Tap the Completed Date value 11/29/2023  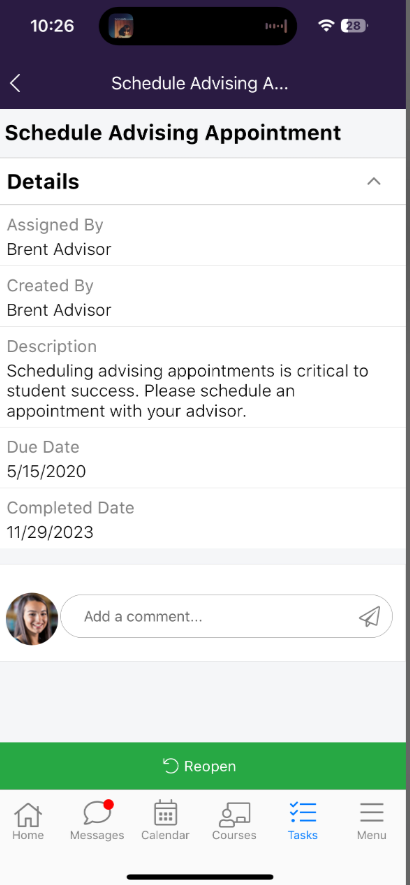pos(50,532)
